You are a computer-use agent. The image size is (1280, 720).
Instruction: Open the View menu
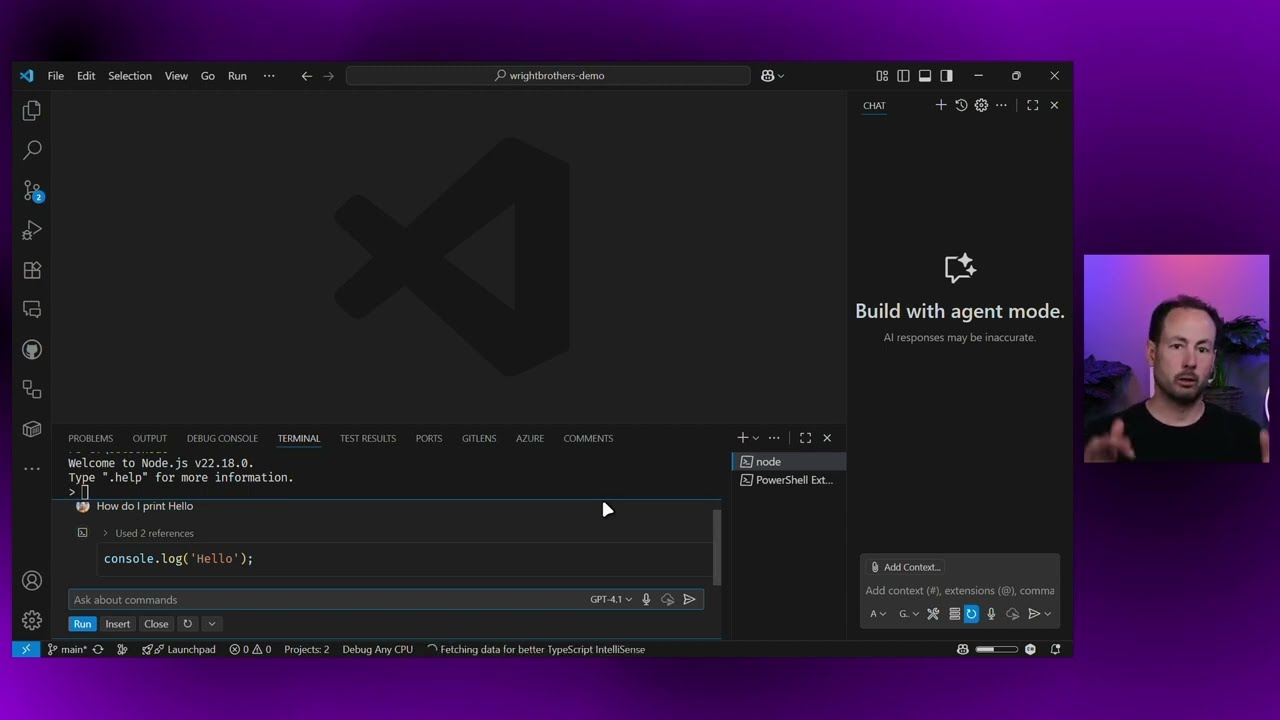(176, 76)
